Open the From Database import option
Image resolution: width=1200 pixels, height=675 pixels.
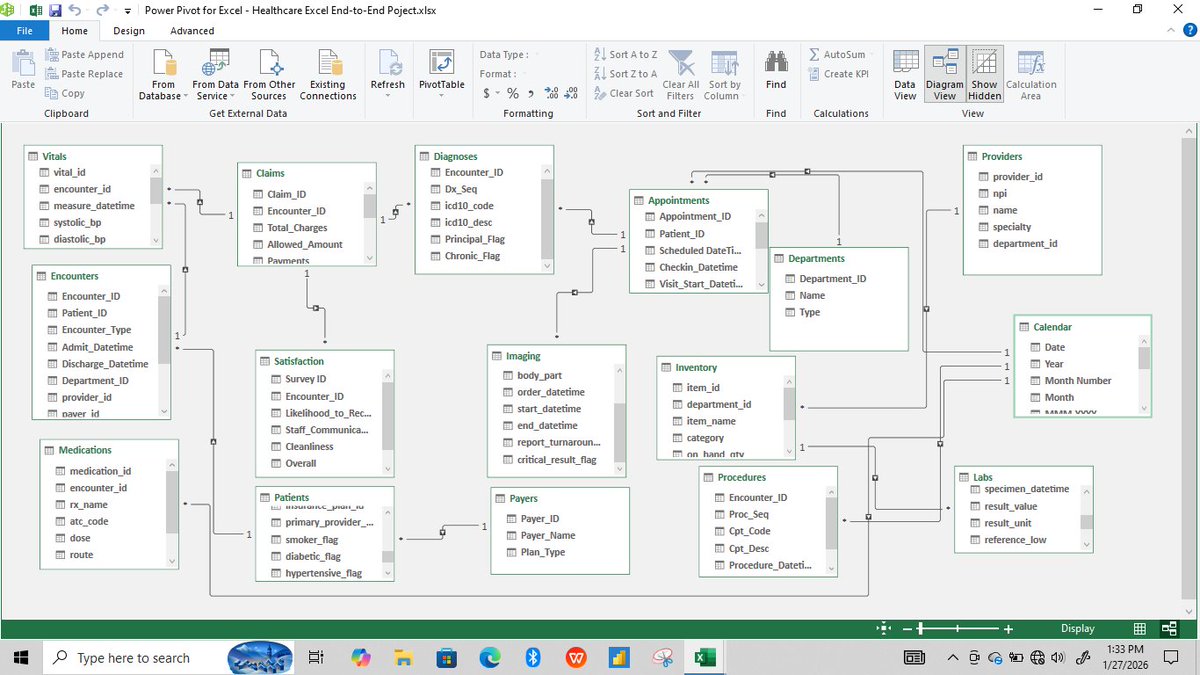[x=163, y=75]
